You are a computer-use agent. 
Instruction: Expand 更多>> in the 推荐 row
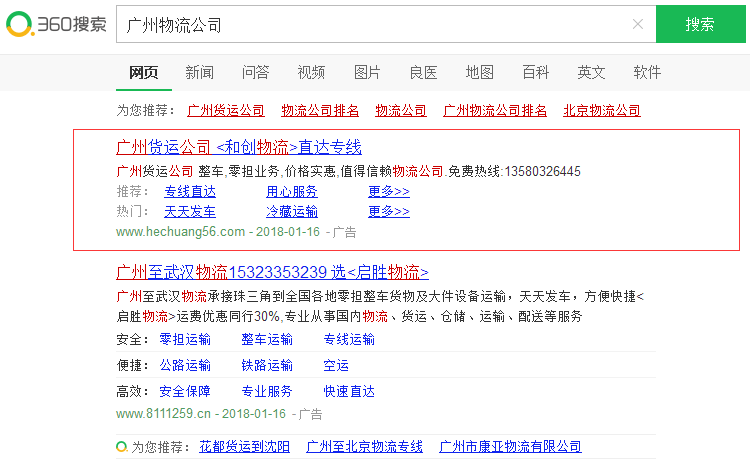[388, 191]
